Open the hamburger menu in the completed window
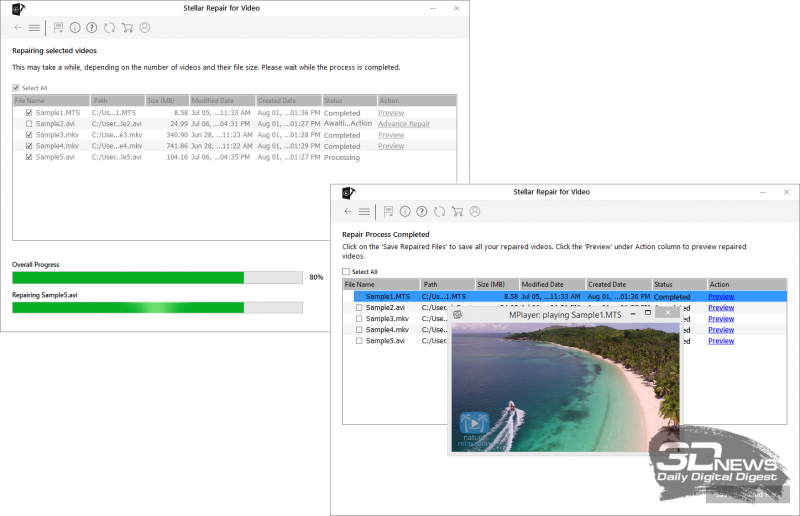 364,211
